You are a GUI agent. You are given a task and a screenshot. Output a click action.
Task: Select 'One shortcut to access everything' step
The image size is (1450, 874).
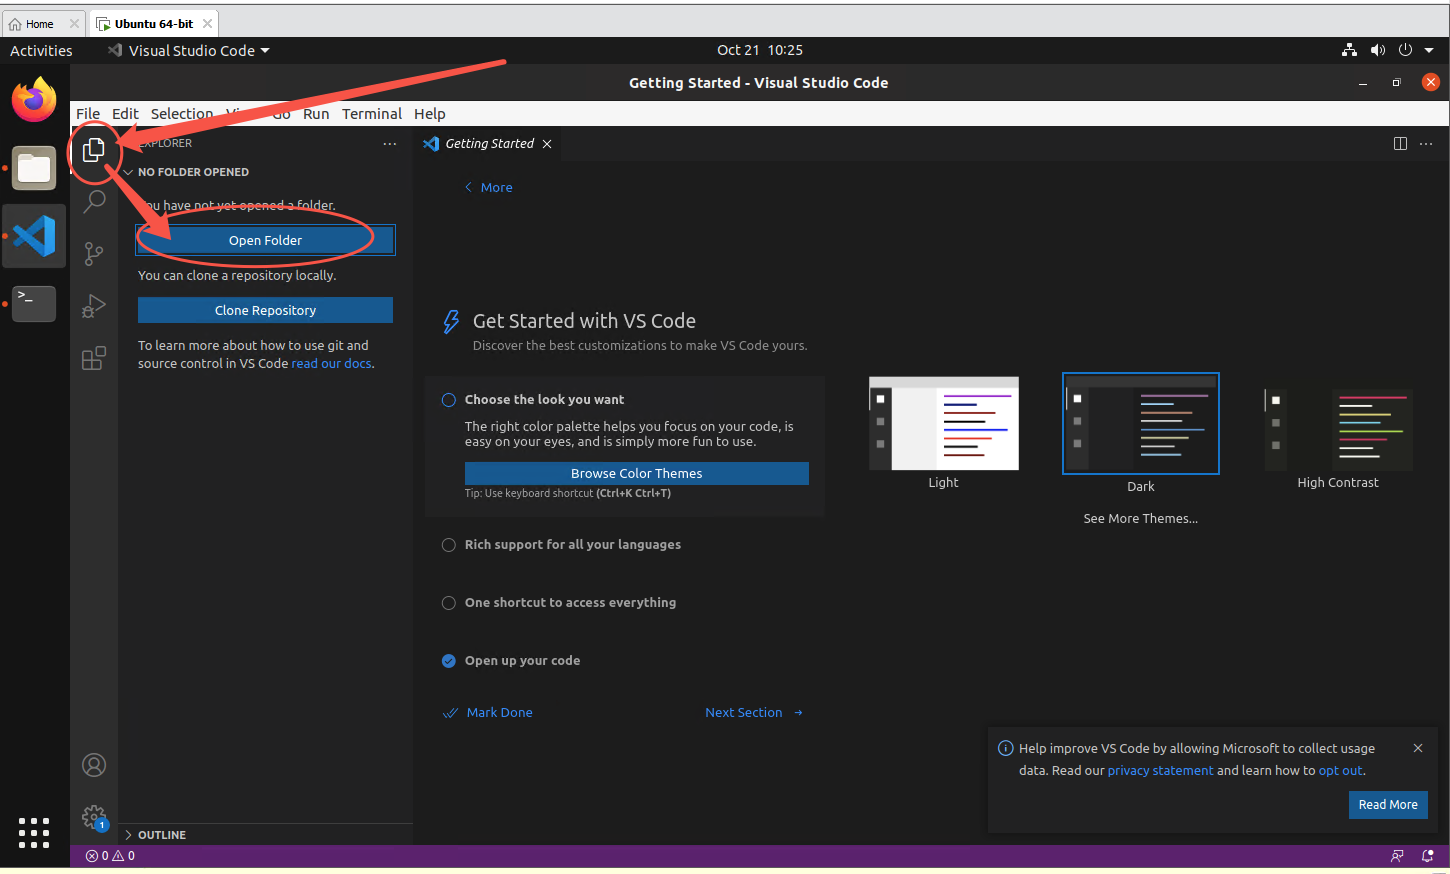(570, 603)
